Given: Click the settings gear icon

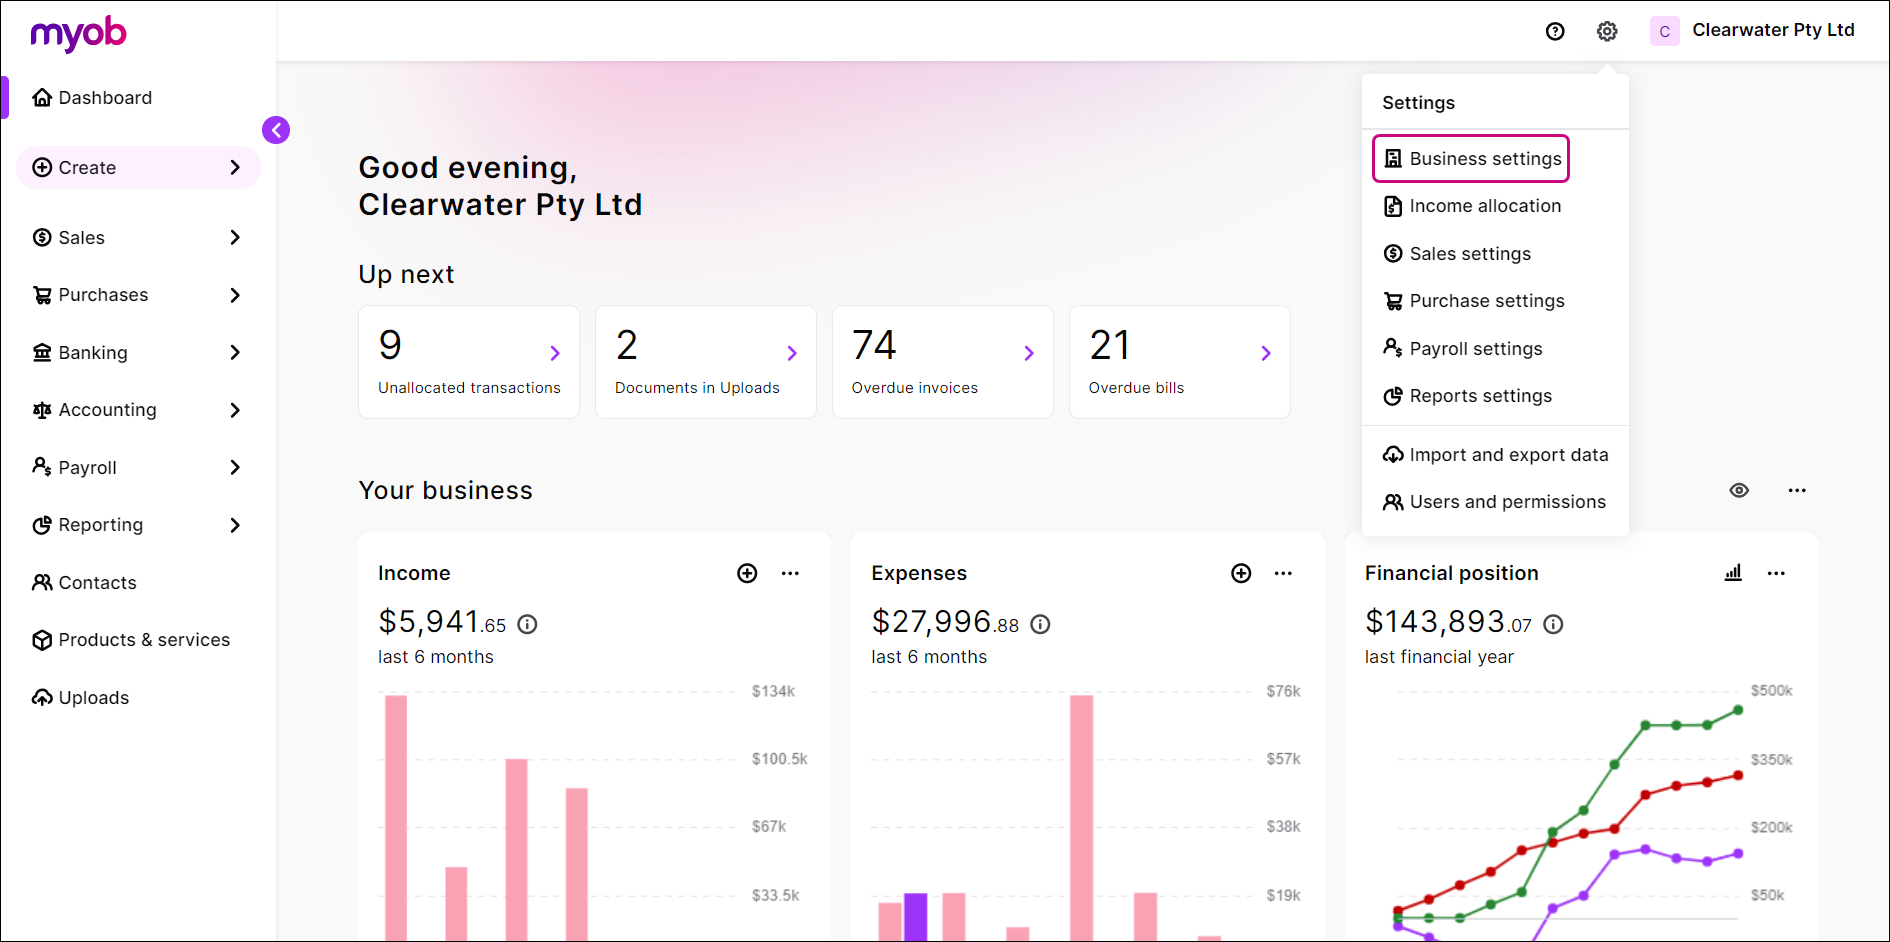Looking at the screenshot, I should (x=1606, y=31).
